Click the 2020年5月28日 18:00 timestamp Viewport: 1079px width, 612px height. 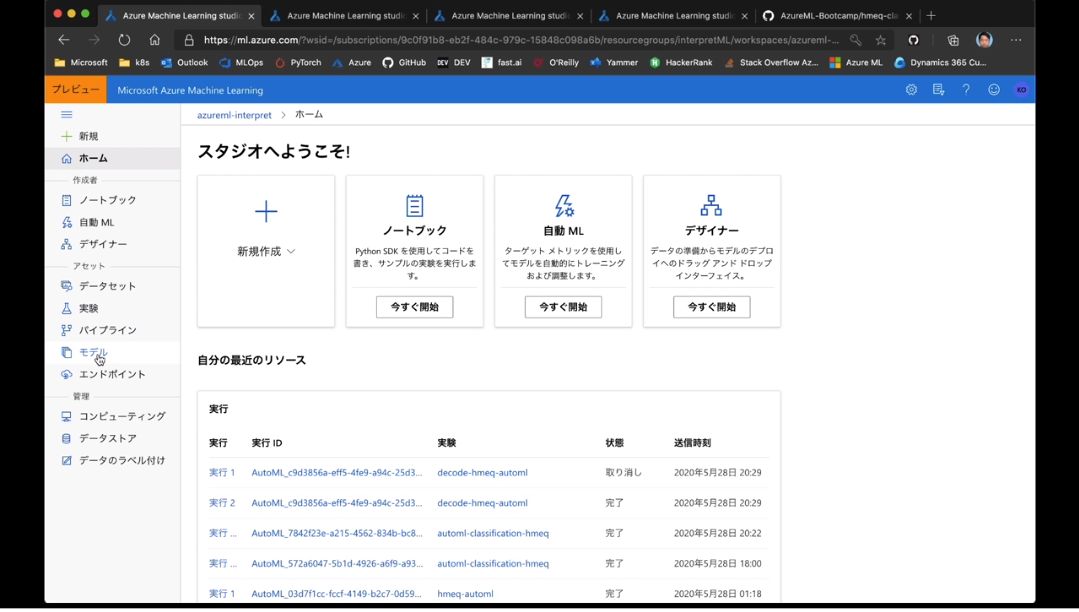pyautogui.click(x=718, y=564)
